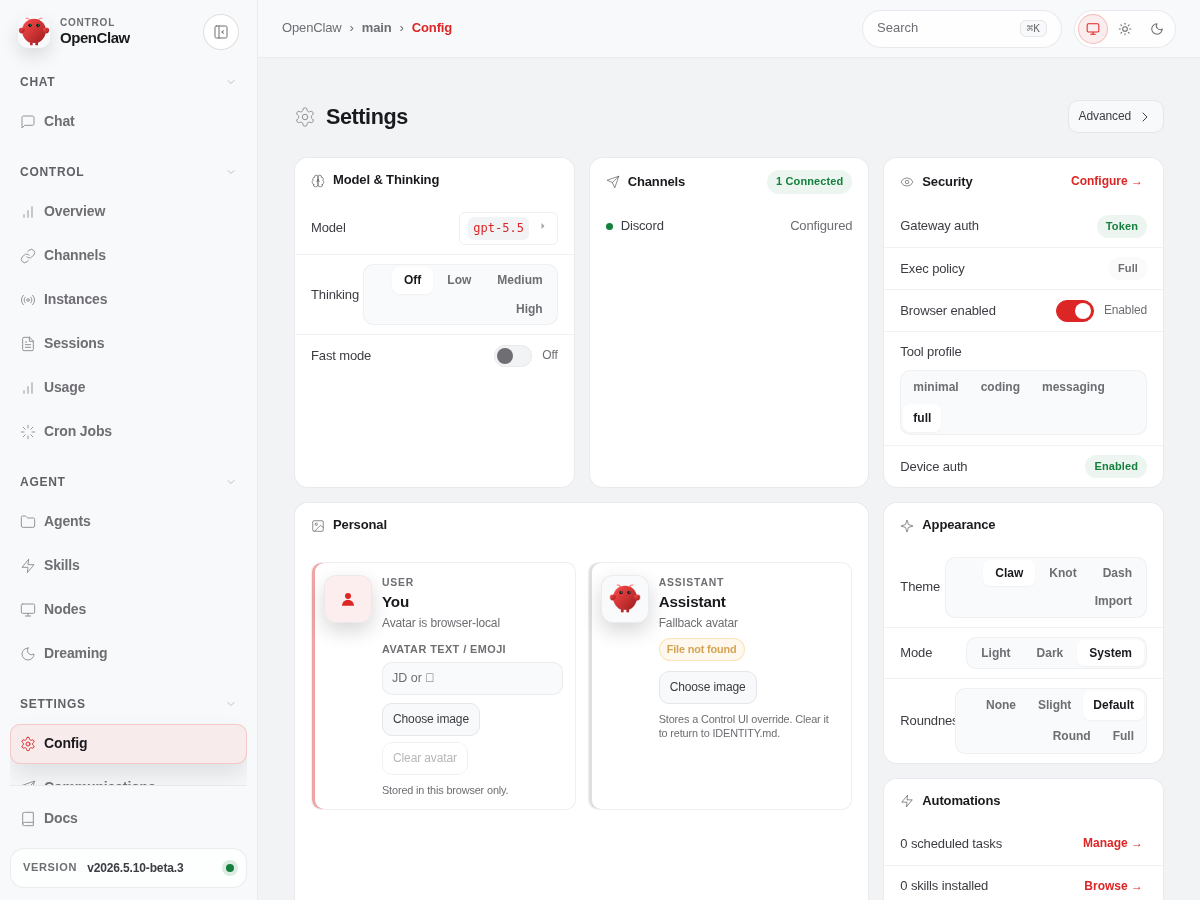Click the Nodes monitor icon
Image resolution: width=1200 pixels, height=900 pixels.
[28, 610]
